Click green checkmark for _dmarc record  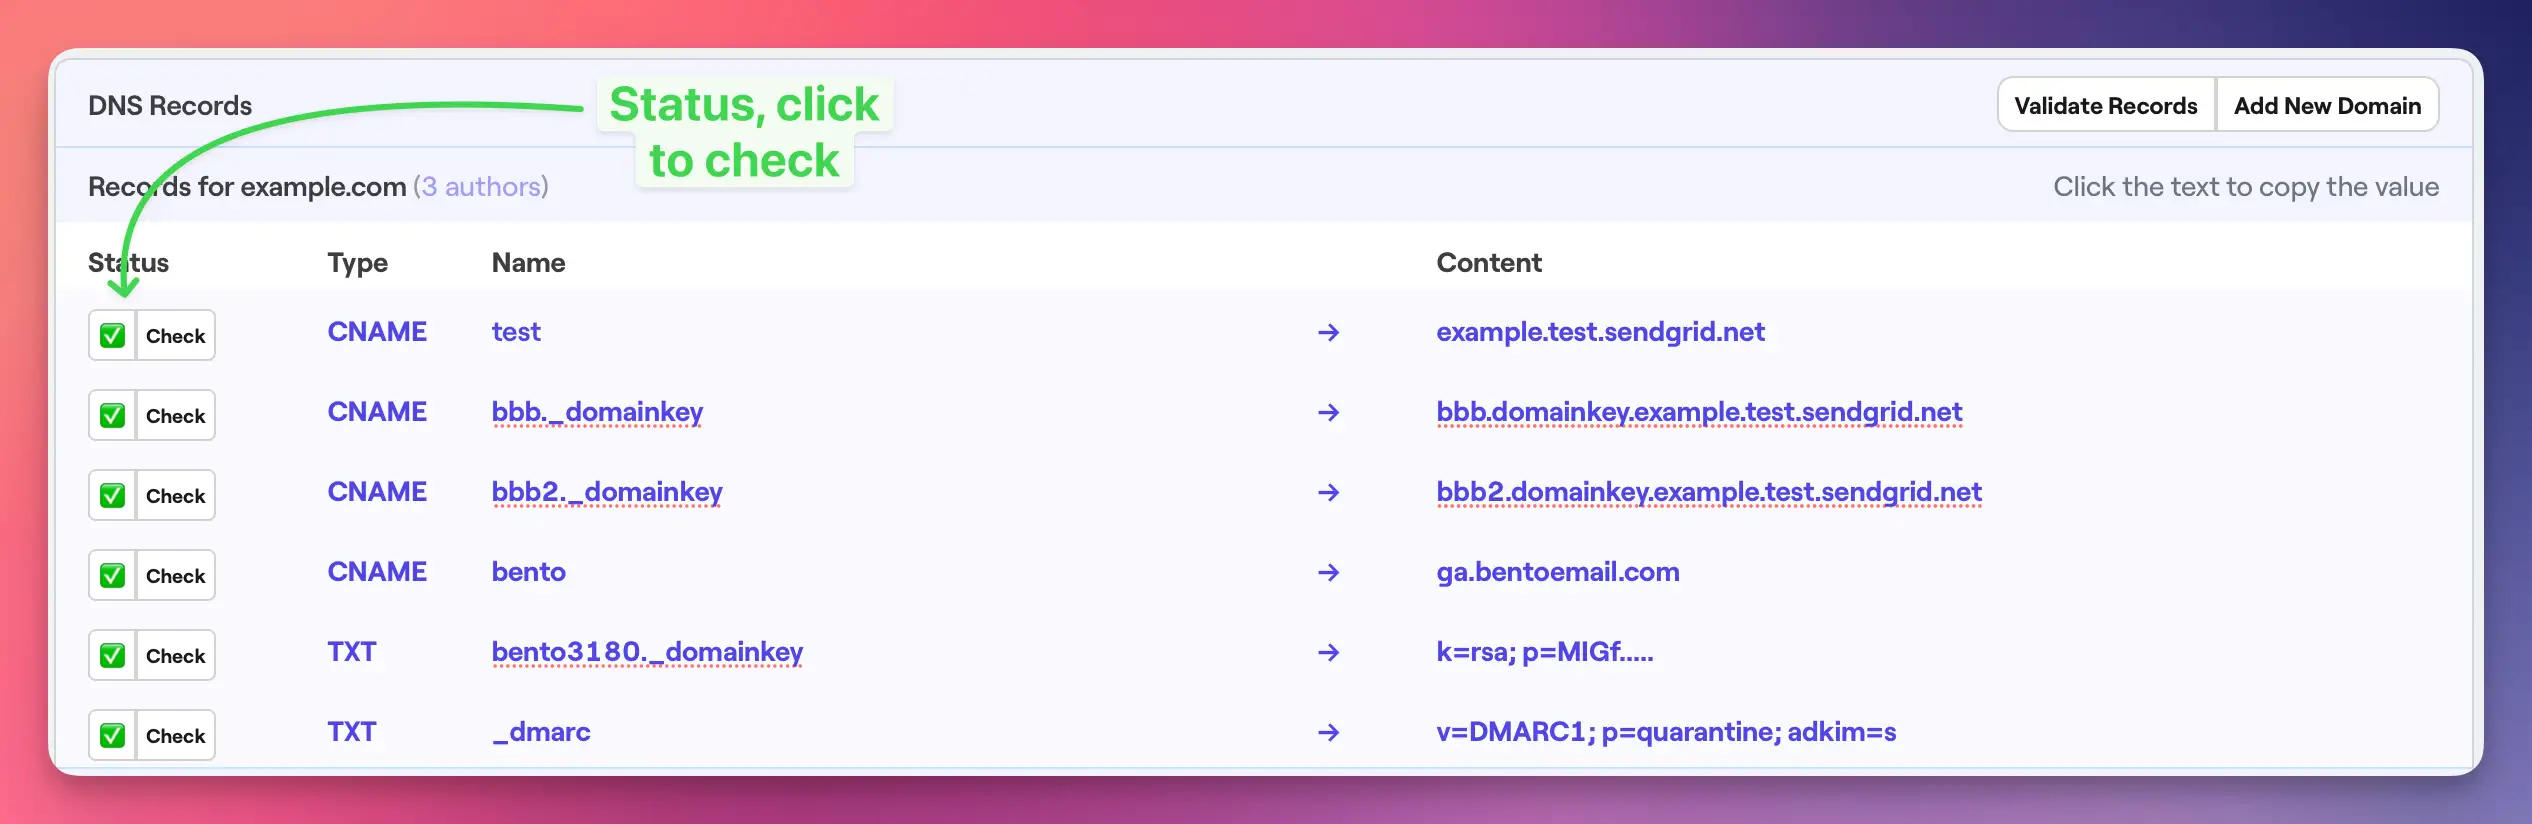coord(113,735)
